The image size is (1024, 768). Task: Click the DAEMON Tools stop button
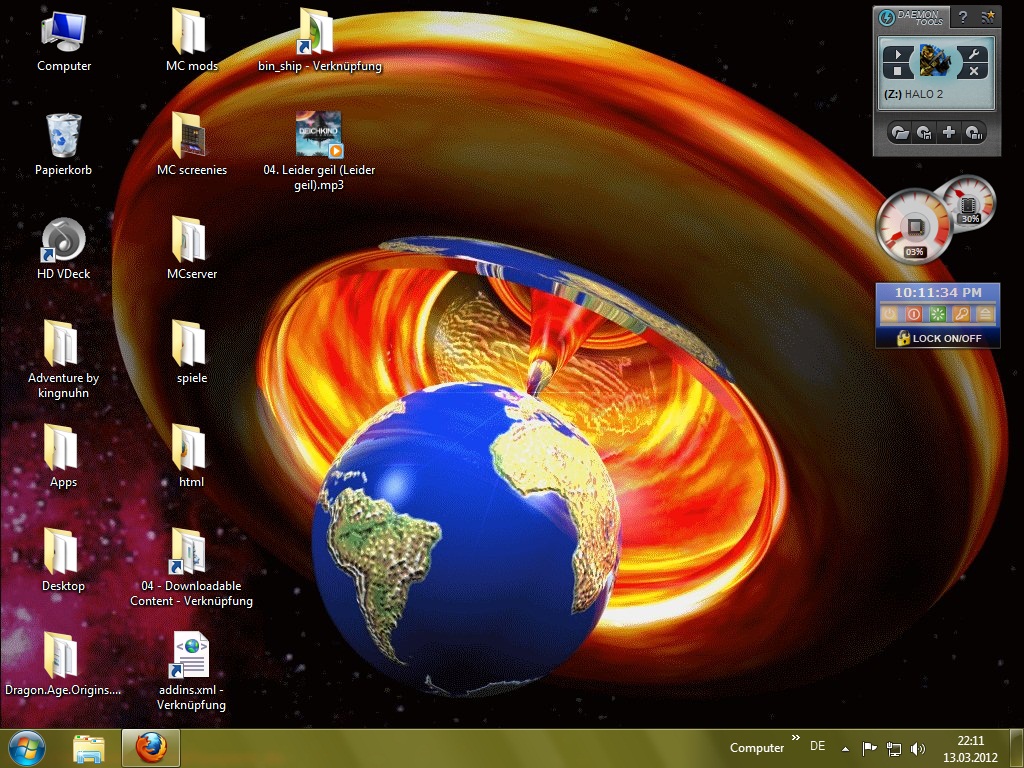coord(898,72)
